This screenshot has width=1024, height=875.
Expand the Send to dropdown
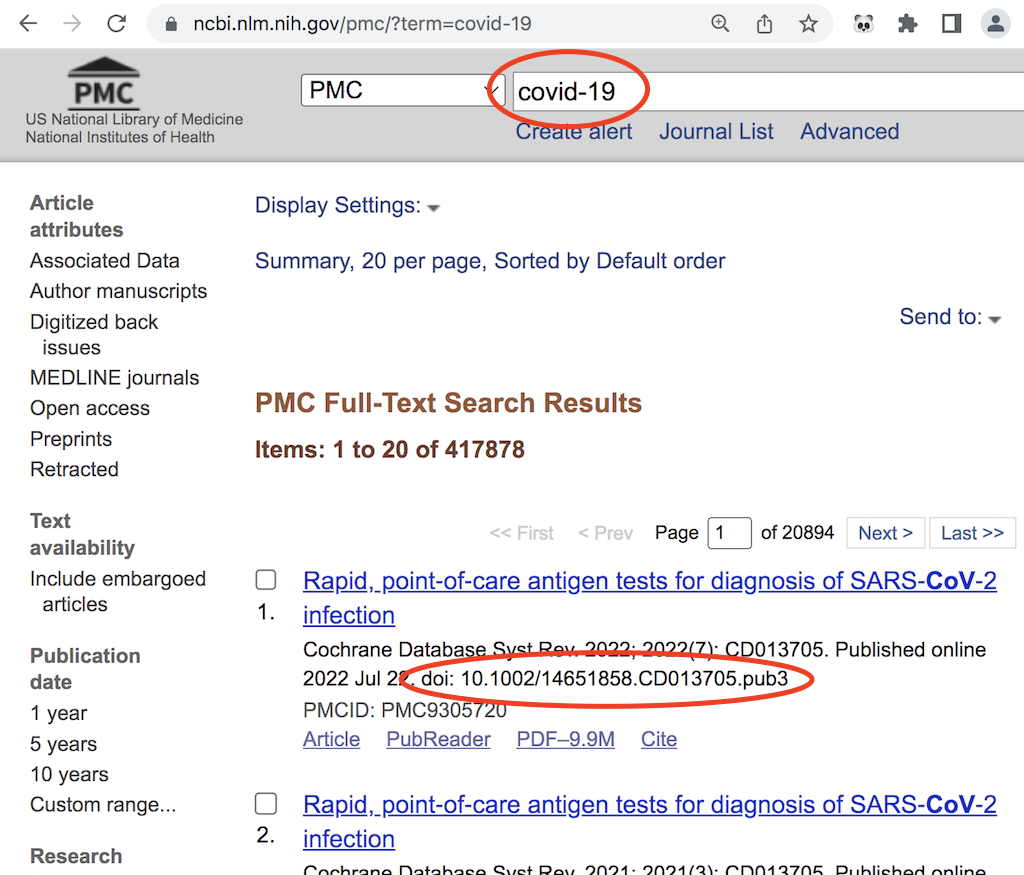coord(950,317)
